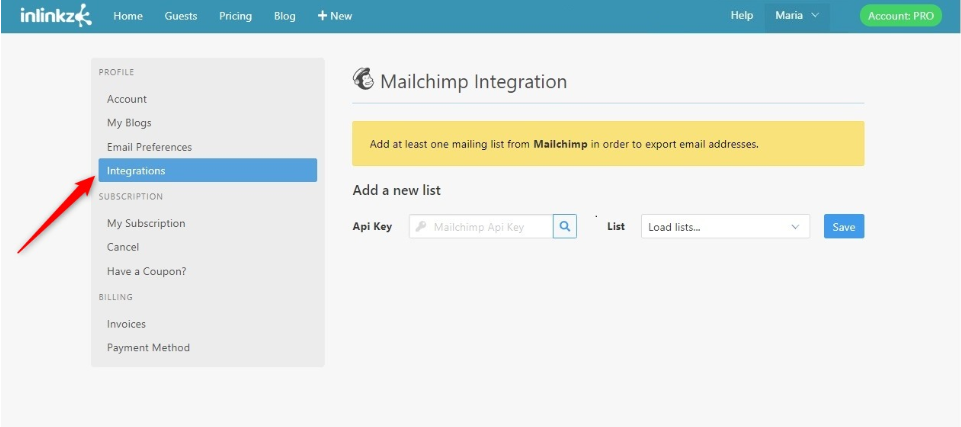Click the API key search magnifier icon
This screenshot has height=427, width=961.
564,227
